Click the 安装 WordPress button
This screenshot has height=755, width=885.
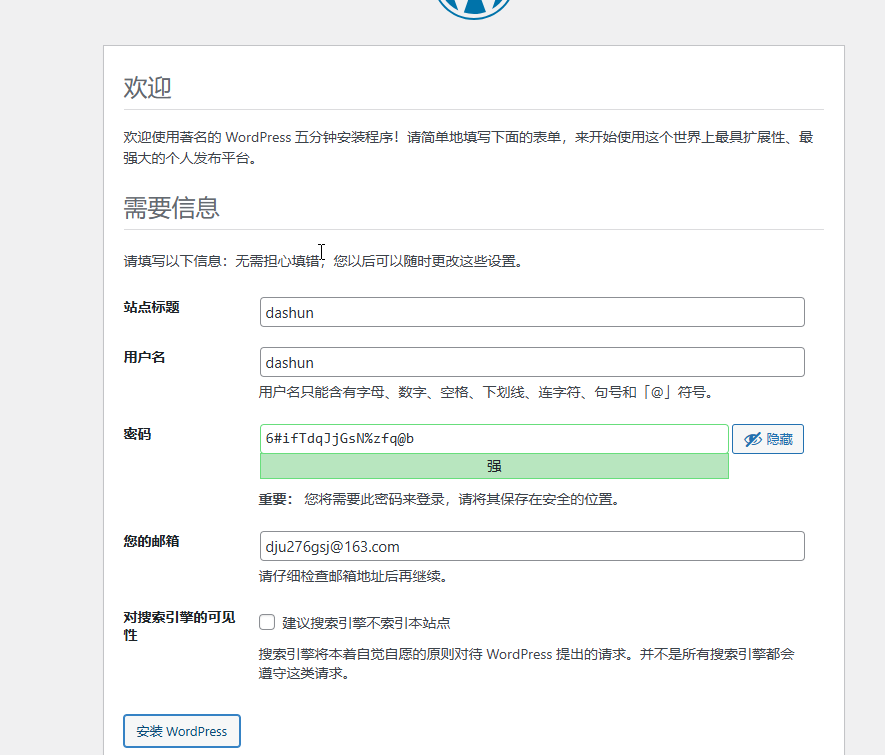coord(182,731)
